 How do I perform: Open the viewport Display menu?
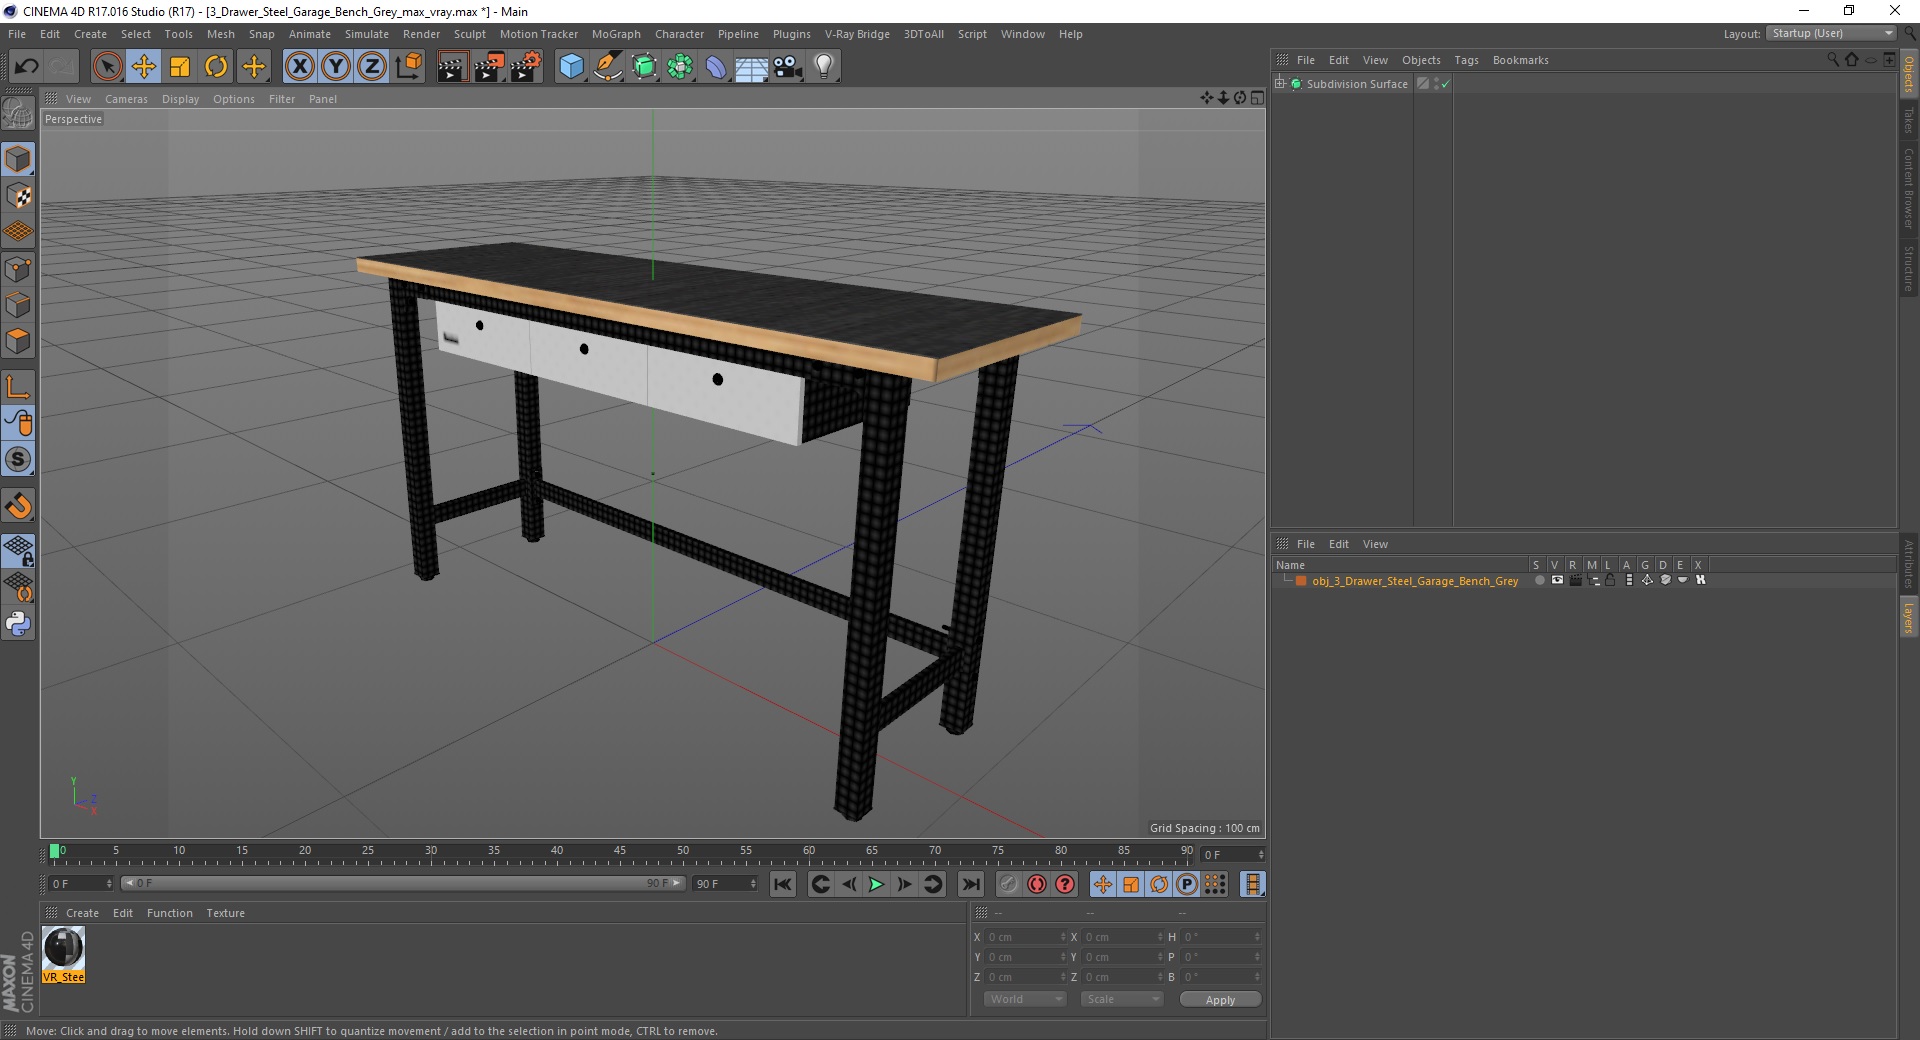click(x=180, y=99)
